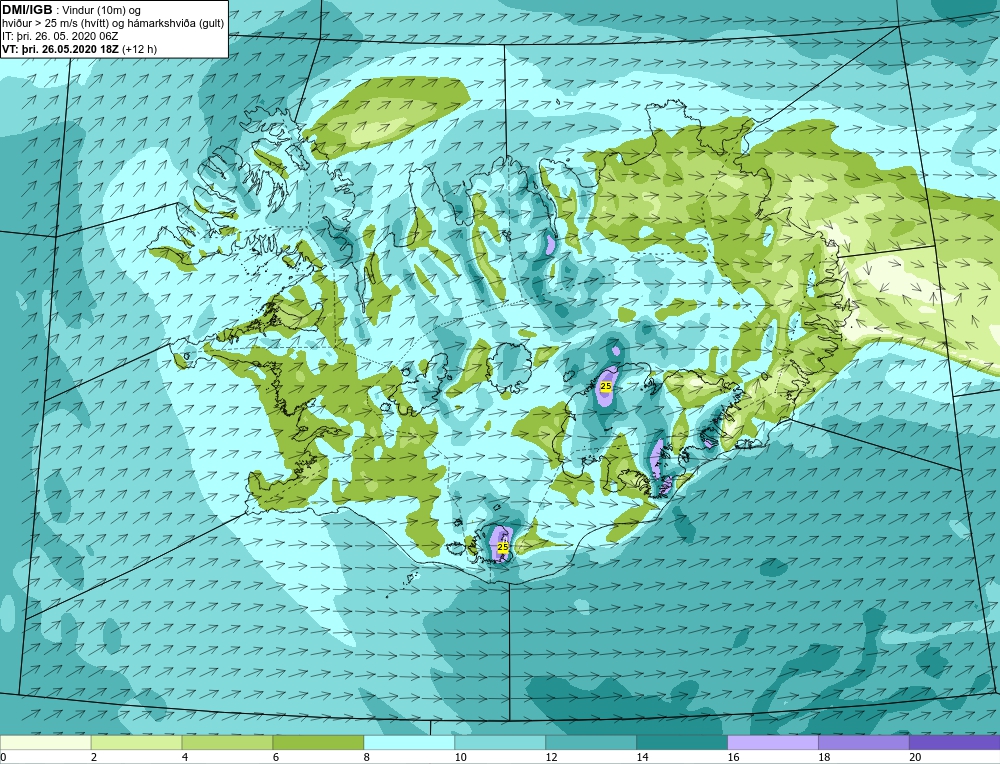Click the 10–12 m/s light teal legend swatch
The image size is (1000, 764).
[x=500, y=742]
